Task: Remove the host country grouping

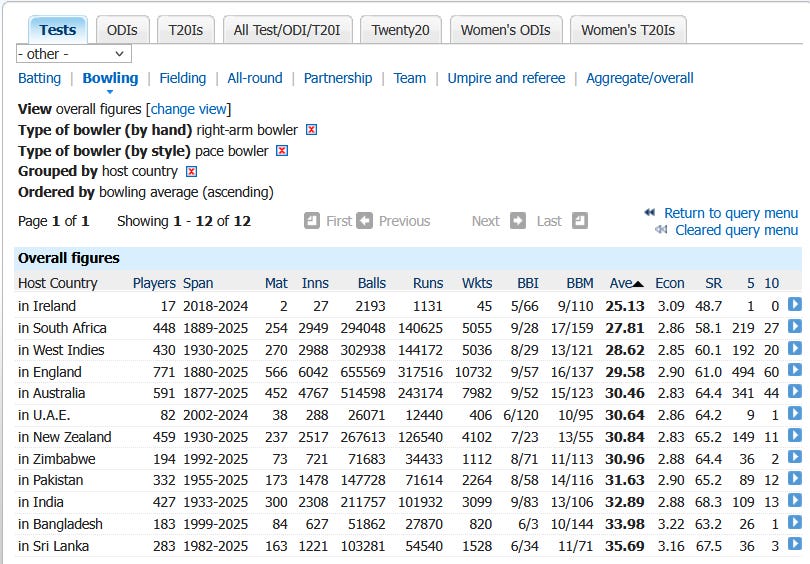Action: (191, 171)
